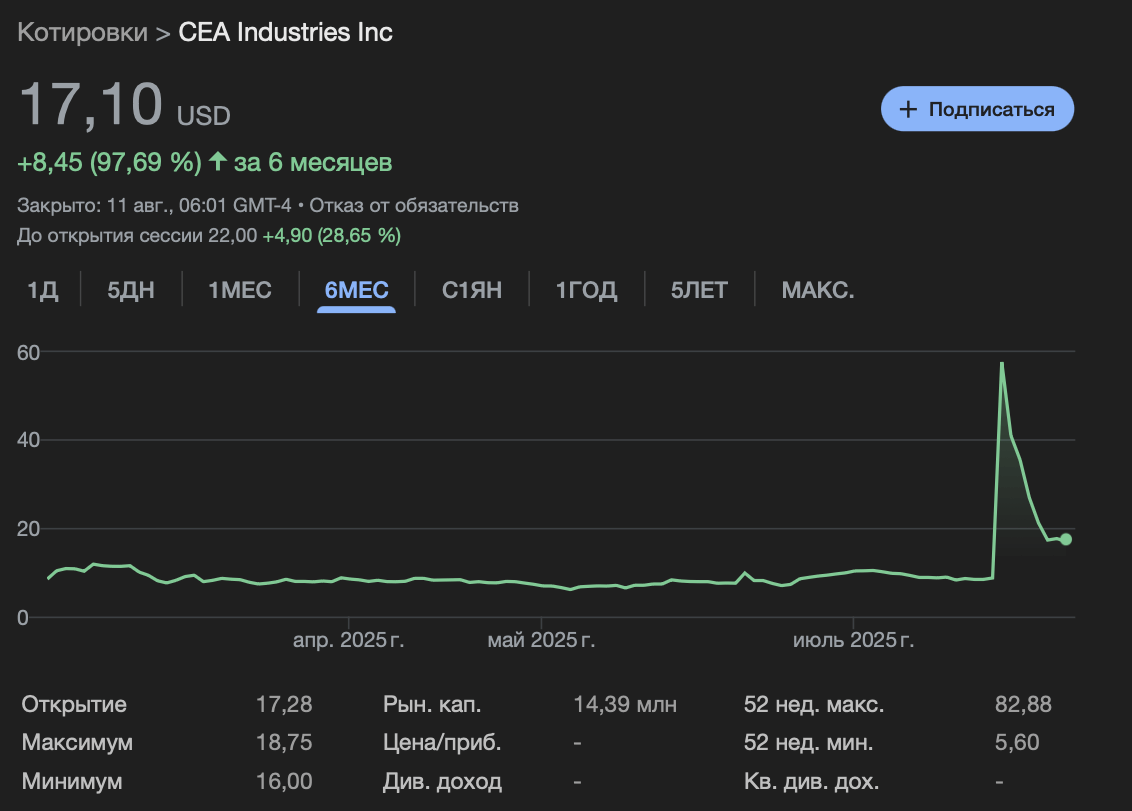
Task: Switch to the С1ЯН year-to-date tab
Action: point(471,290)
